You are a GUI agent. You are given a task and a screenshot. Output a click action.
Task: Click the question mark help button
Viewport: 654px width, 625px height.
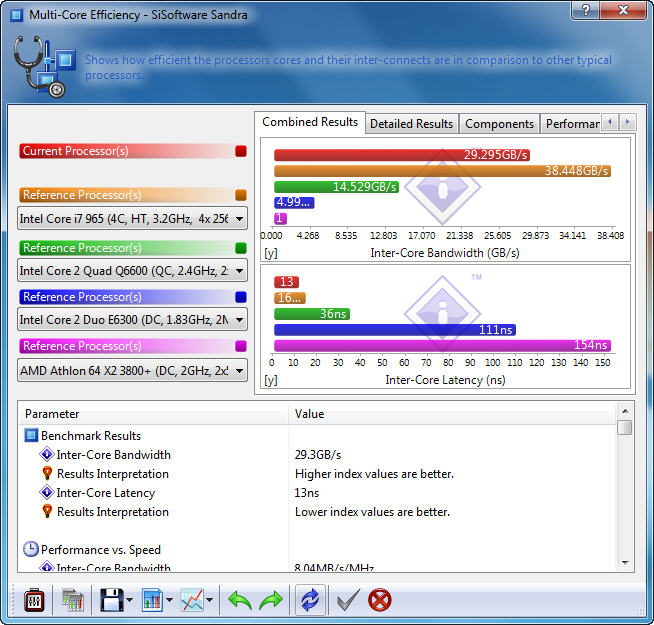click(586, 10)
